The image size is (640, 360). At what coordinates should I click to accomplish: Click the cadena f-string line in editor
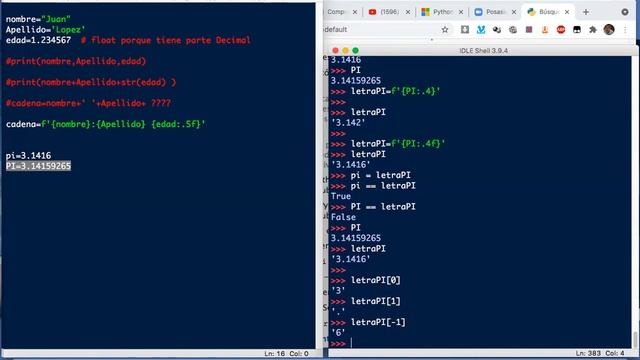[x=106, y=124]
